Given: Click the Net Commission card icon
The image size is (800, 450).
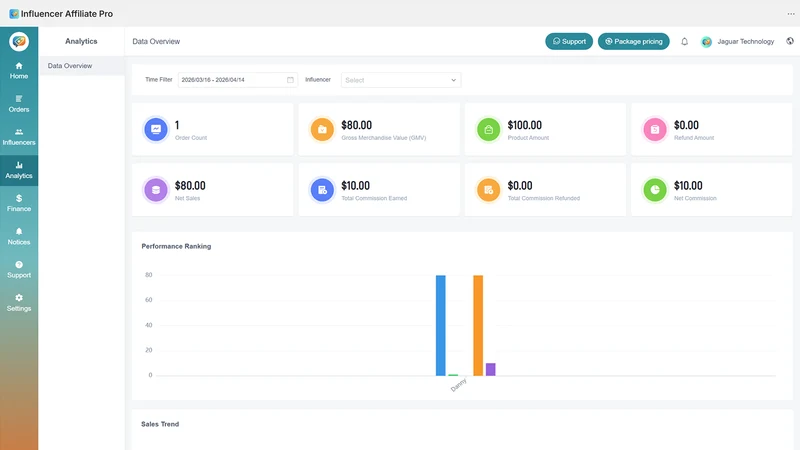Looking at the screenshot, I should (x=655, y=190).
